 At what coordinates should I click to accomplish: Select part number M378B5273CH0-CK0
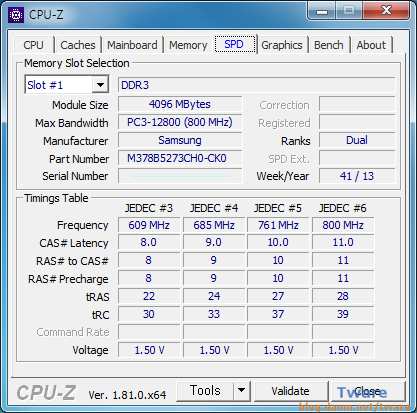tap(180, 158)
